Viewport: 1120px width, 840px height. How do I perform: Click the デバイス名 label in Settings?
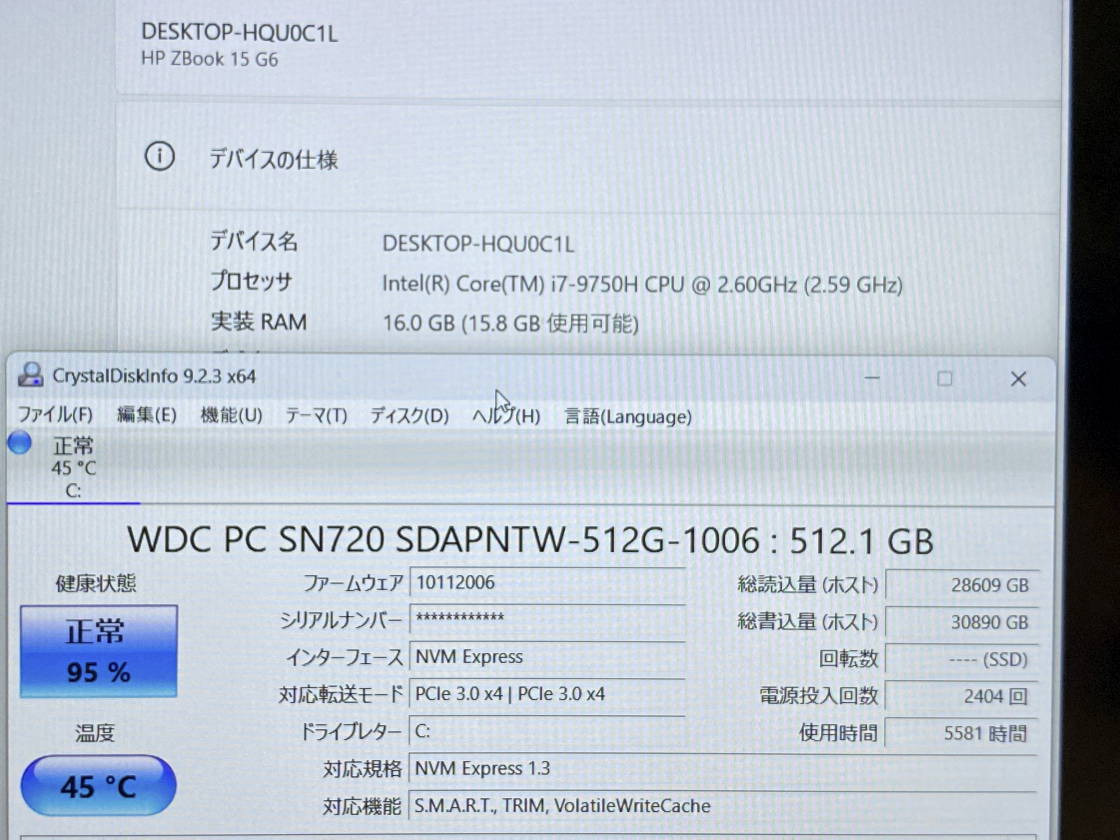pos(254,241)
